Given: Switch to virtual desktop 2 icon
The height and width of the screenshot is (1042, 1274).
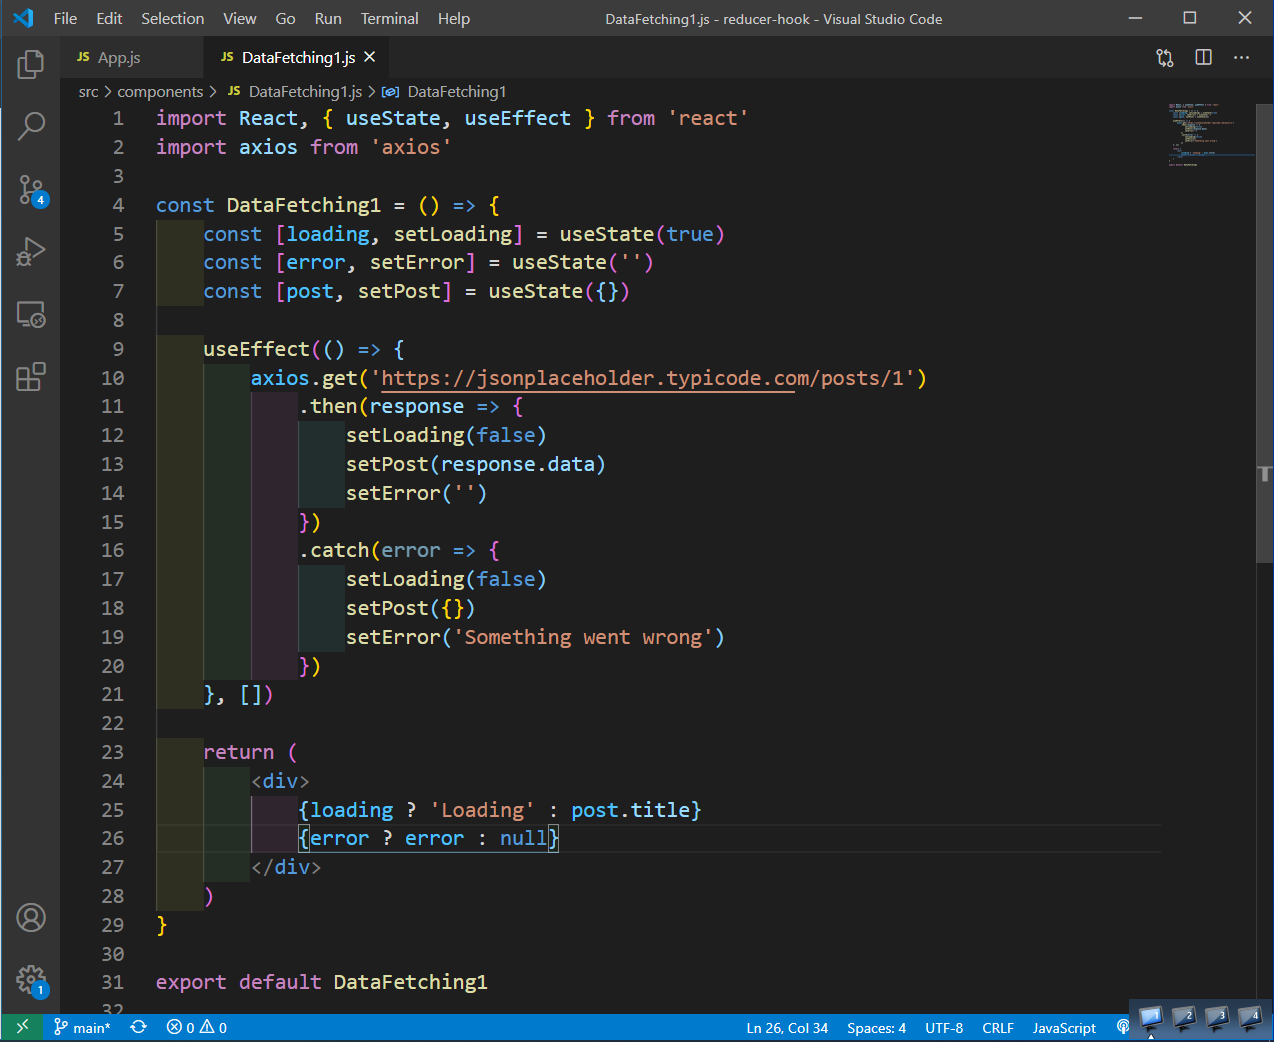Looking at the screenshot, I should [x=1184, y=1018].
